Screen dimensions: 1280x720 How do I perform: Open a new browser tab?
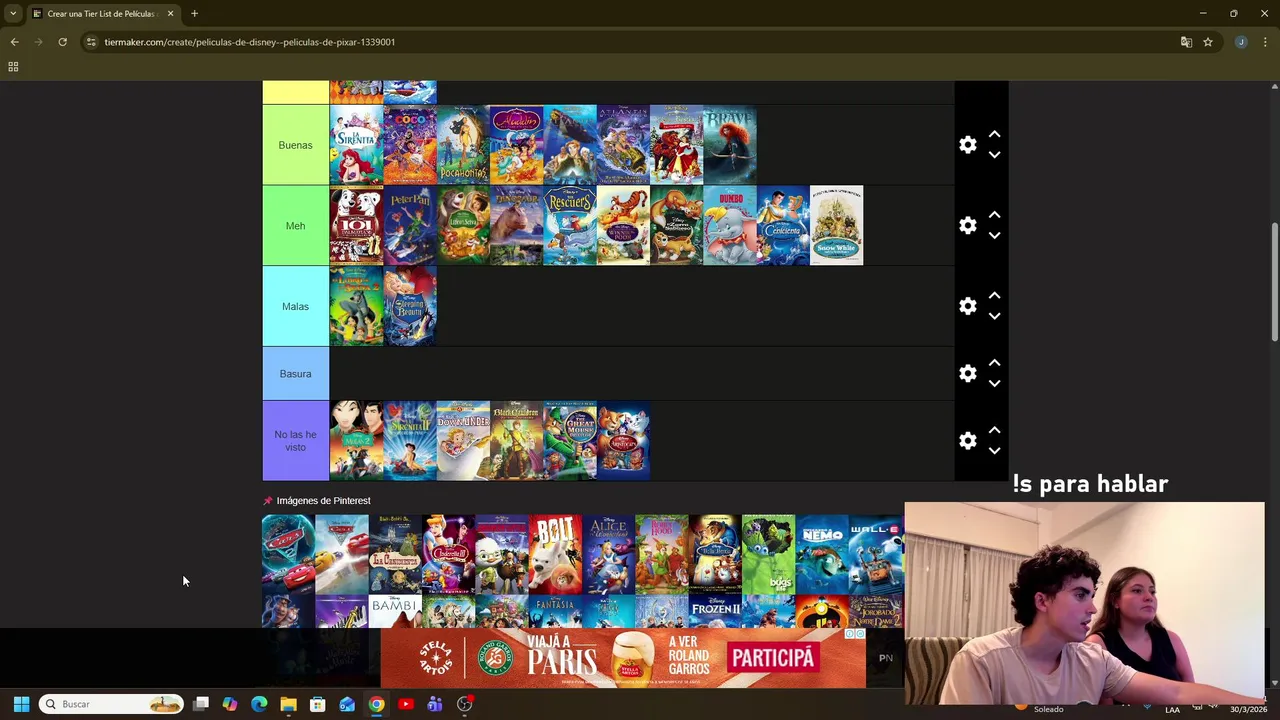pos(194,14)
